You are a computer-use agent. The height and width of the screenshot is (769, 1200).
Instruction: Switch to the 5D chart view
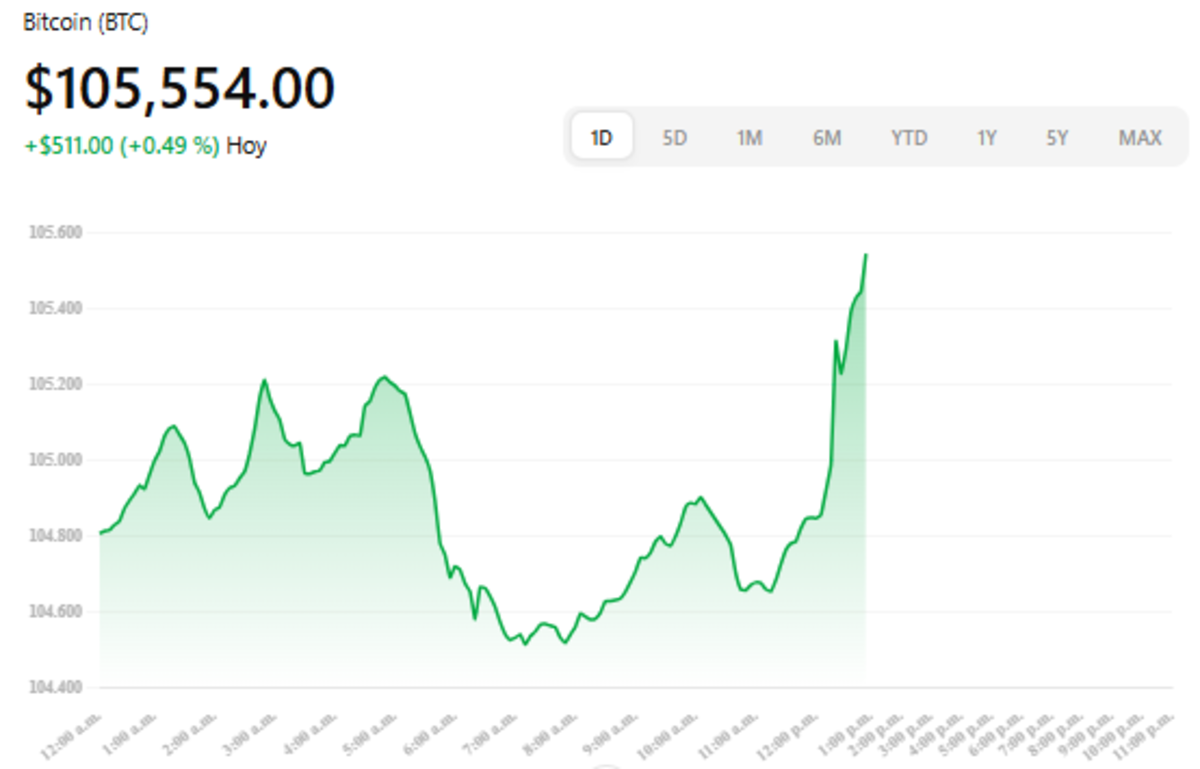tap(675, 137)
